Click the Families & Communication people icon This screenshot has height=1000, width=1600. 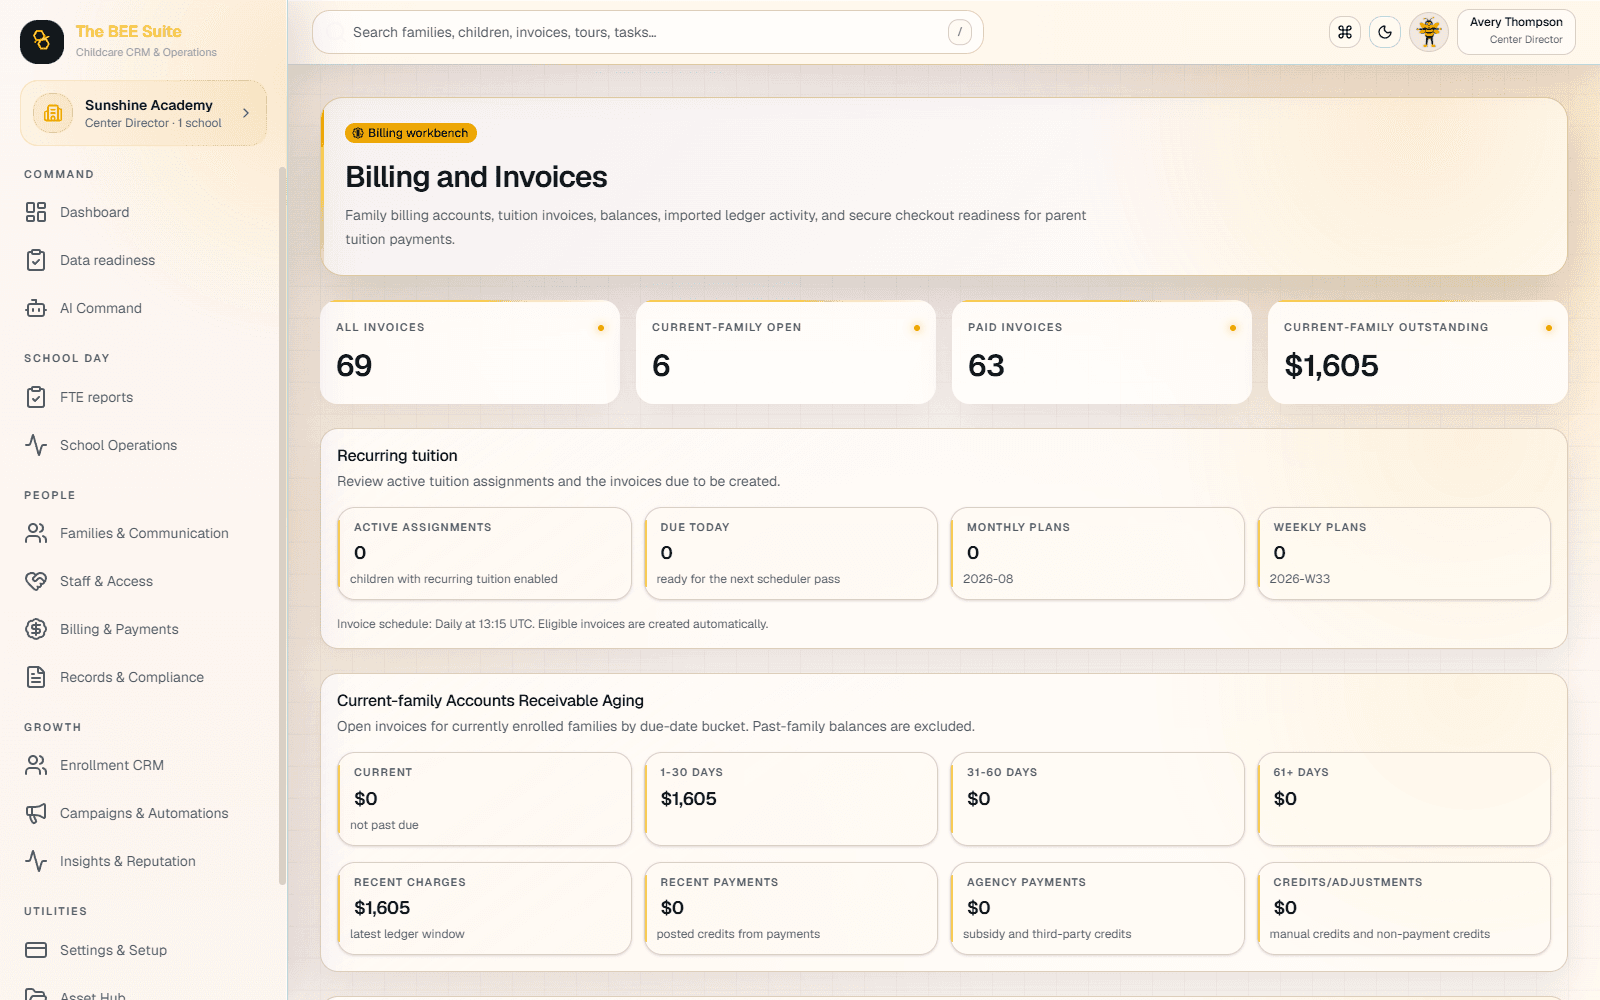36,533
